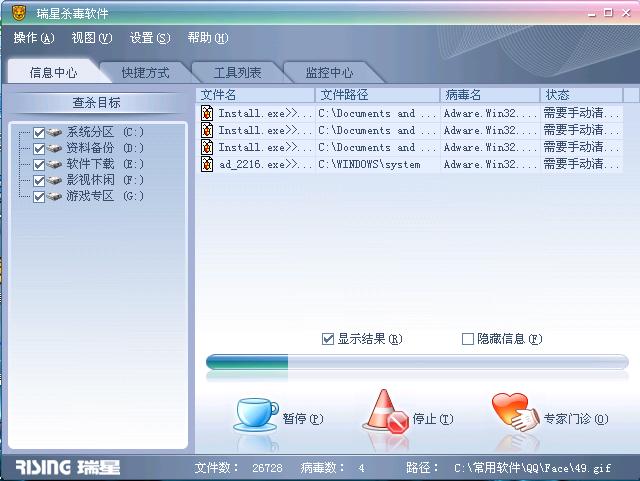Select the 软件下载 (E:) drive label
This screenshot has height=481, width=640.
click(x=105, y=164)
